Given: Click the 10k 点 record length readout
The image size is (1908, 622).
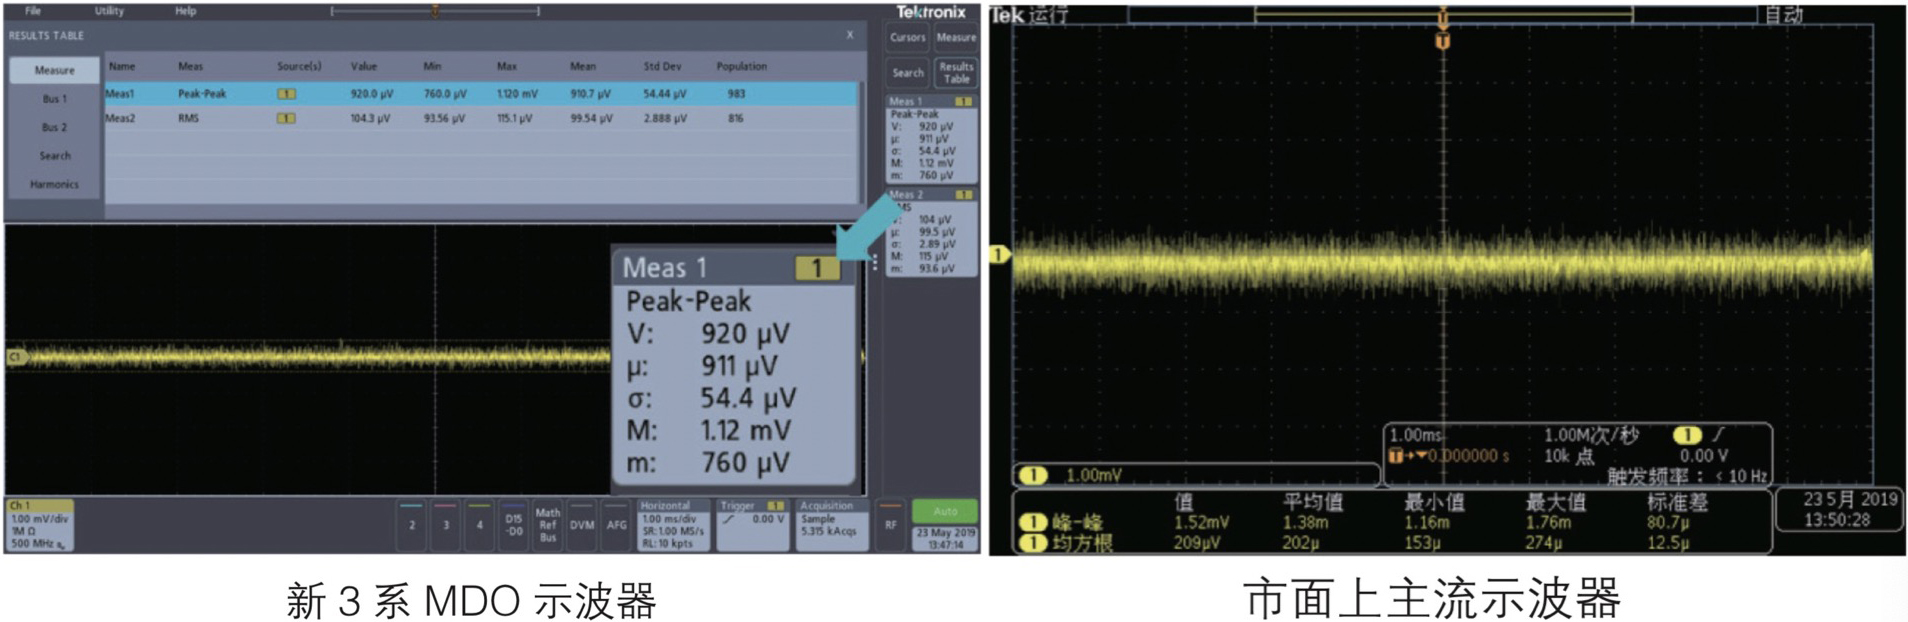Looking at the screenshot, I should (x=1569, y=456).
